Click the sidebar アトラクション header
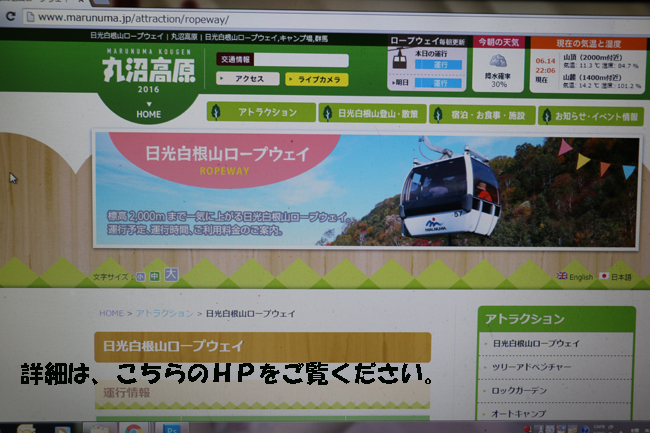 [556, 319]
